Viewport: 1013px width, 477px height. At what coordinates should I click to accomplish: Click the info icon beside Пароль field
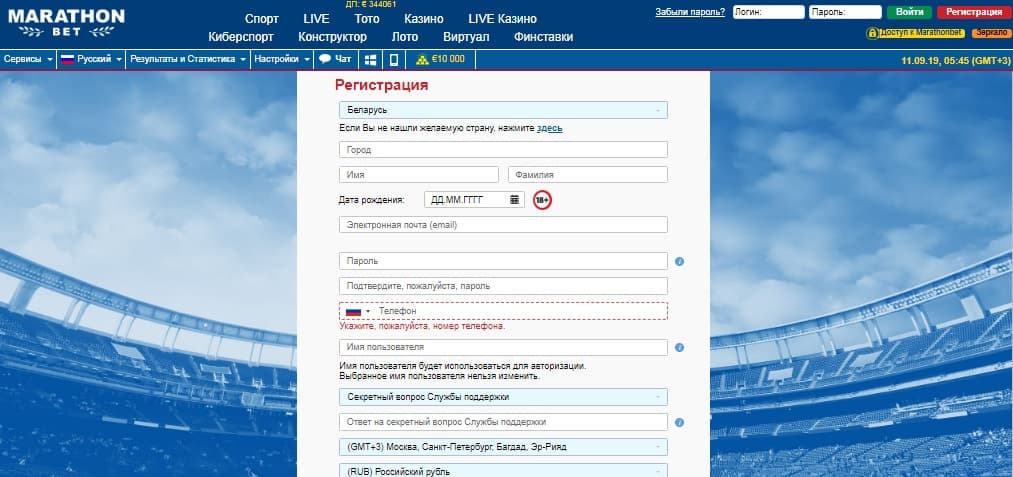(679, 262)
